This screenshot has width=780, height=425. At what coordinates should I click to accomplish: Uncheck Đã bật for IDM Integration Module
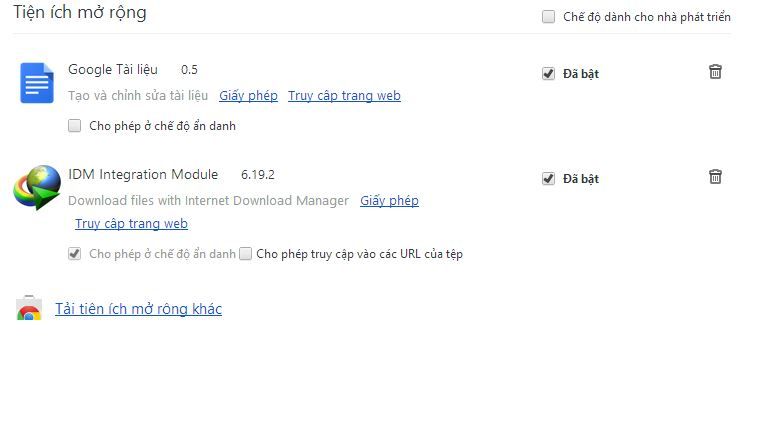(x=548, y=179)
